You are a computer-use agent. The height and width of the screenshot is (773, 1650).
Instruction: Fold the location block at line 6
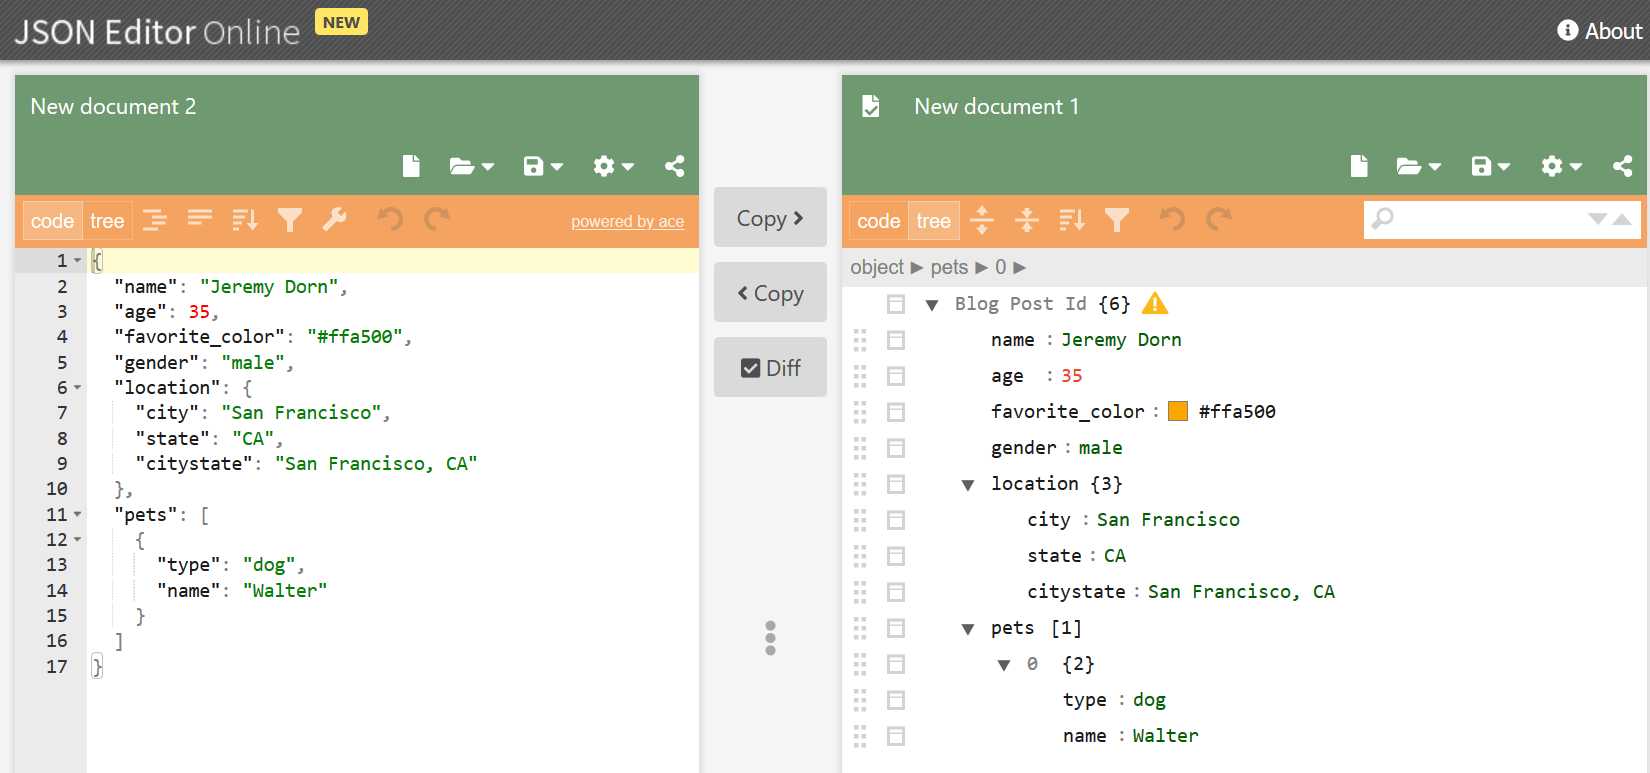click(78, 387)
